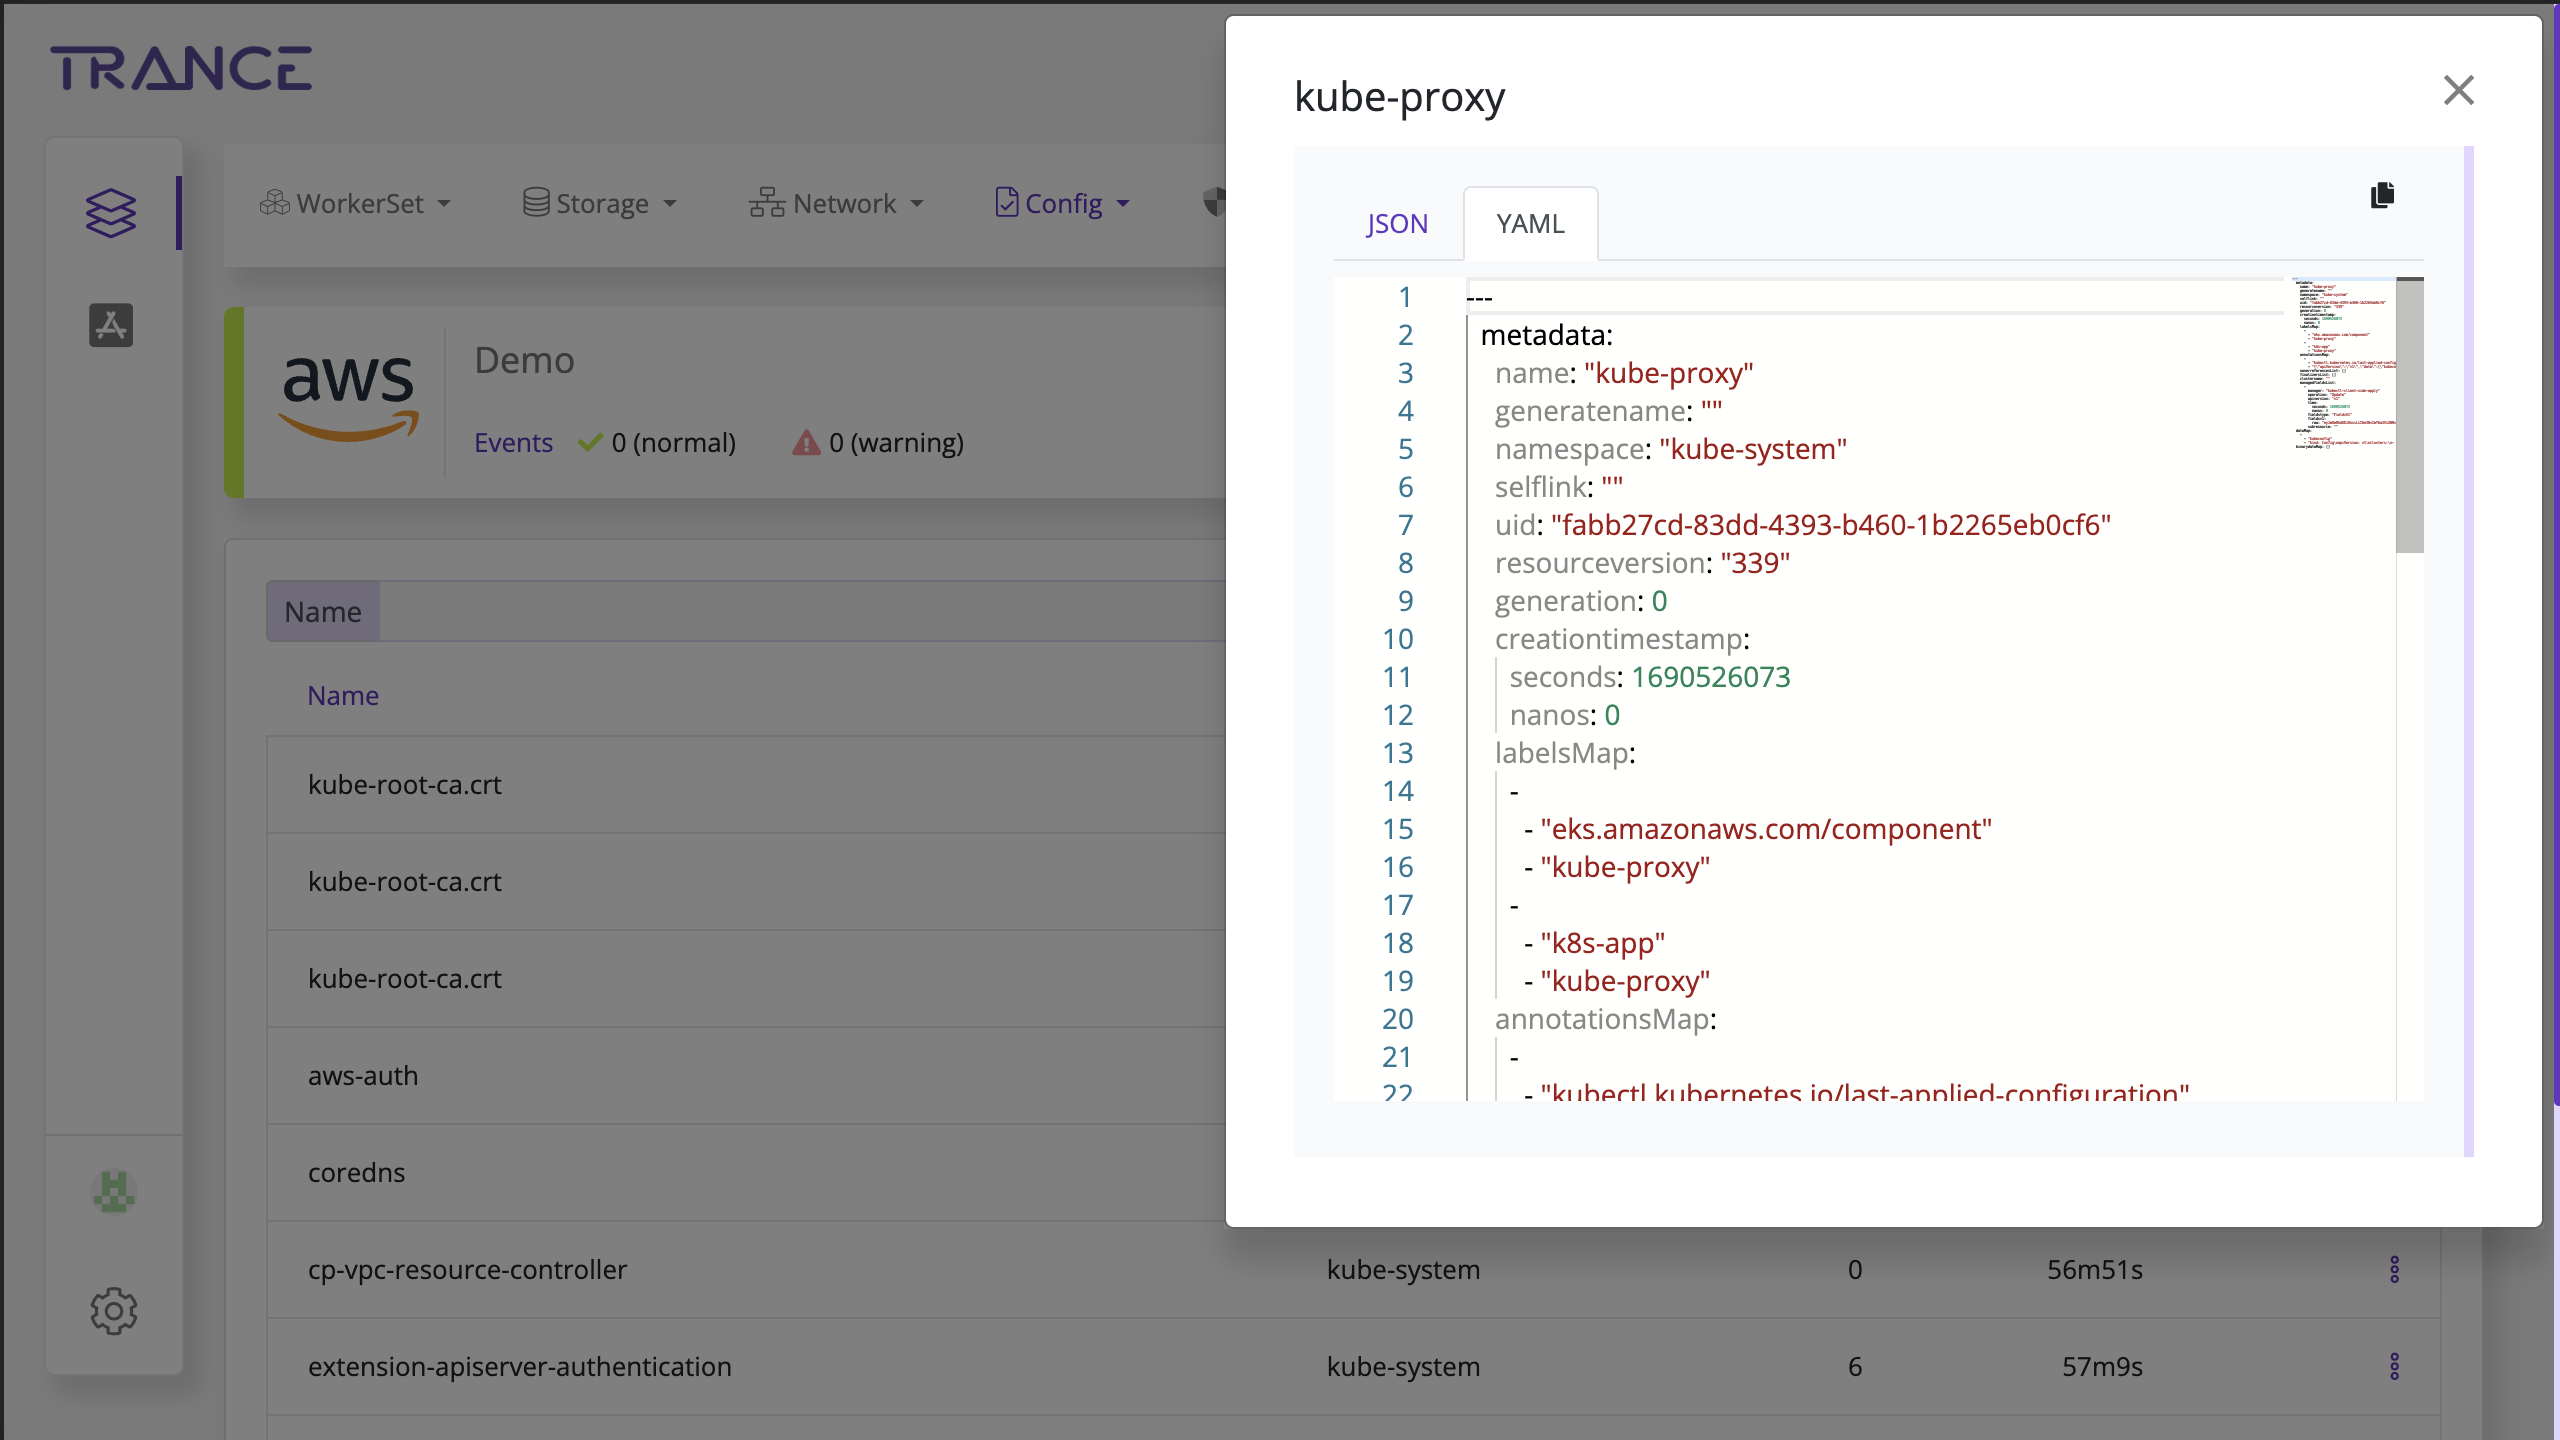
Task: Expand the Network dropdown menu
Action: tap(836, 204)
